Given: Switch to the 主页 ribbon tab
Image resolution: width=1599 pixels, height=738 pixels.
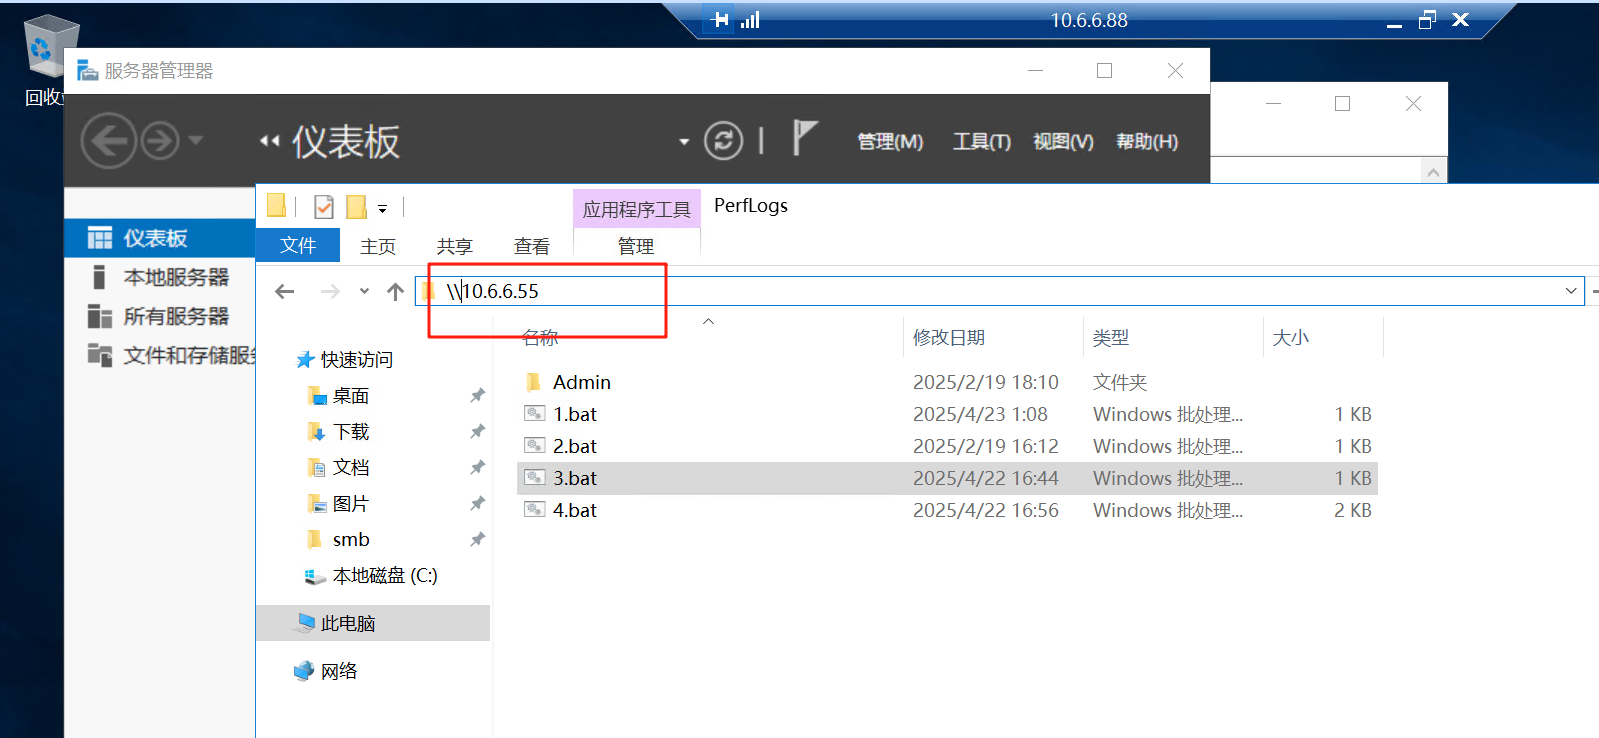Looking at the screenshot, I should click(x=378, y=246).
